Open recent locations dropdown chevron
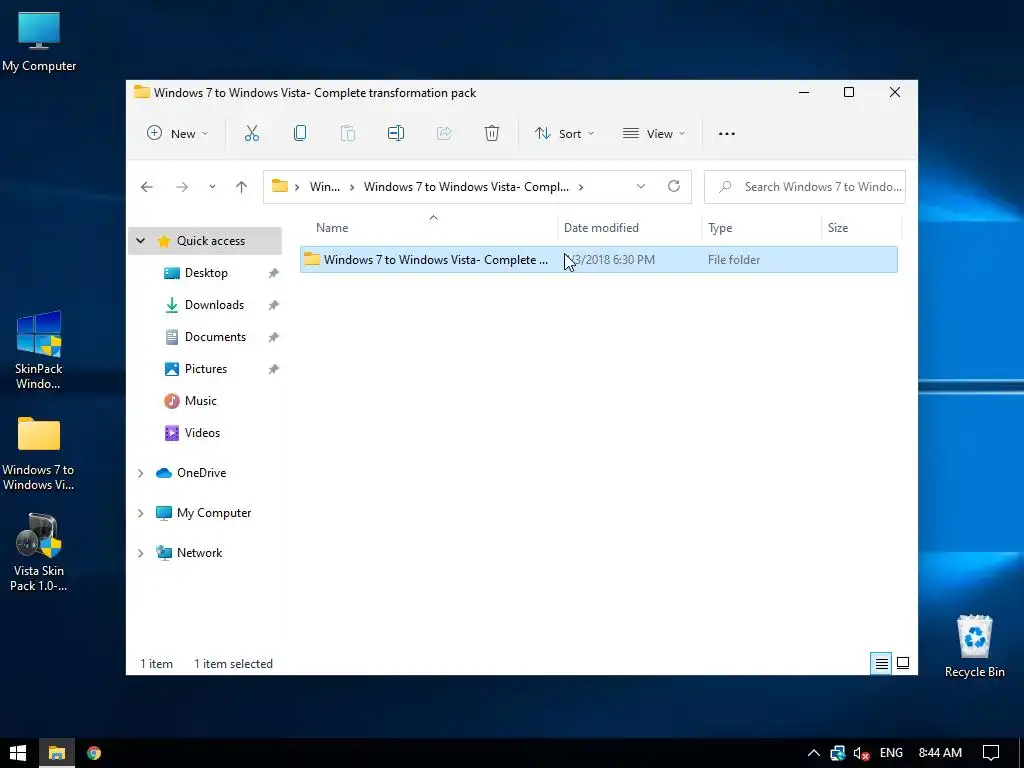Image resolution: width=1024 pixels, height=768 pixels. point(212,187)
